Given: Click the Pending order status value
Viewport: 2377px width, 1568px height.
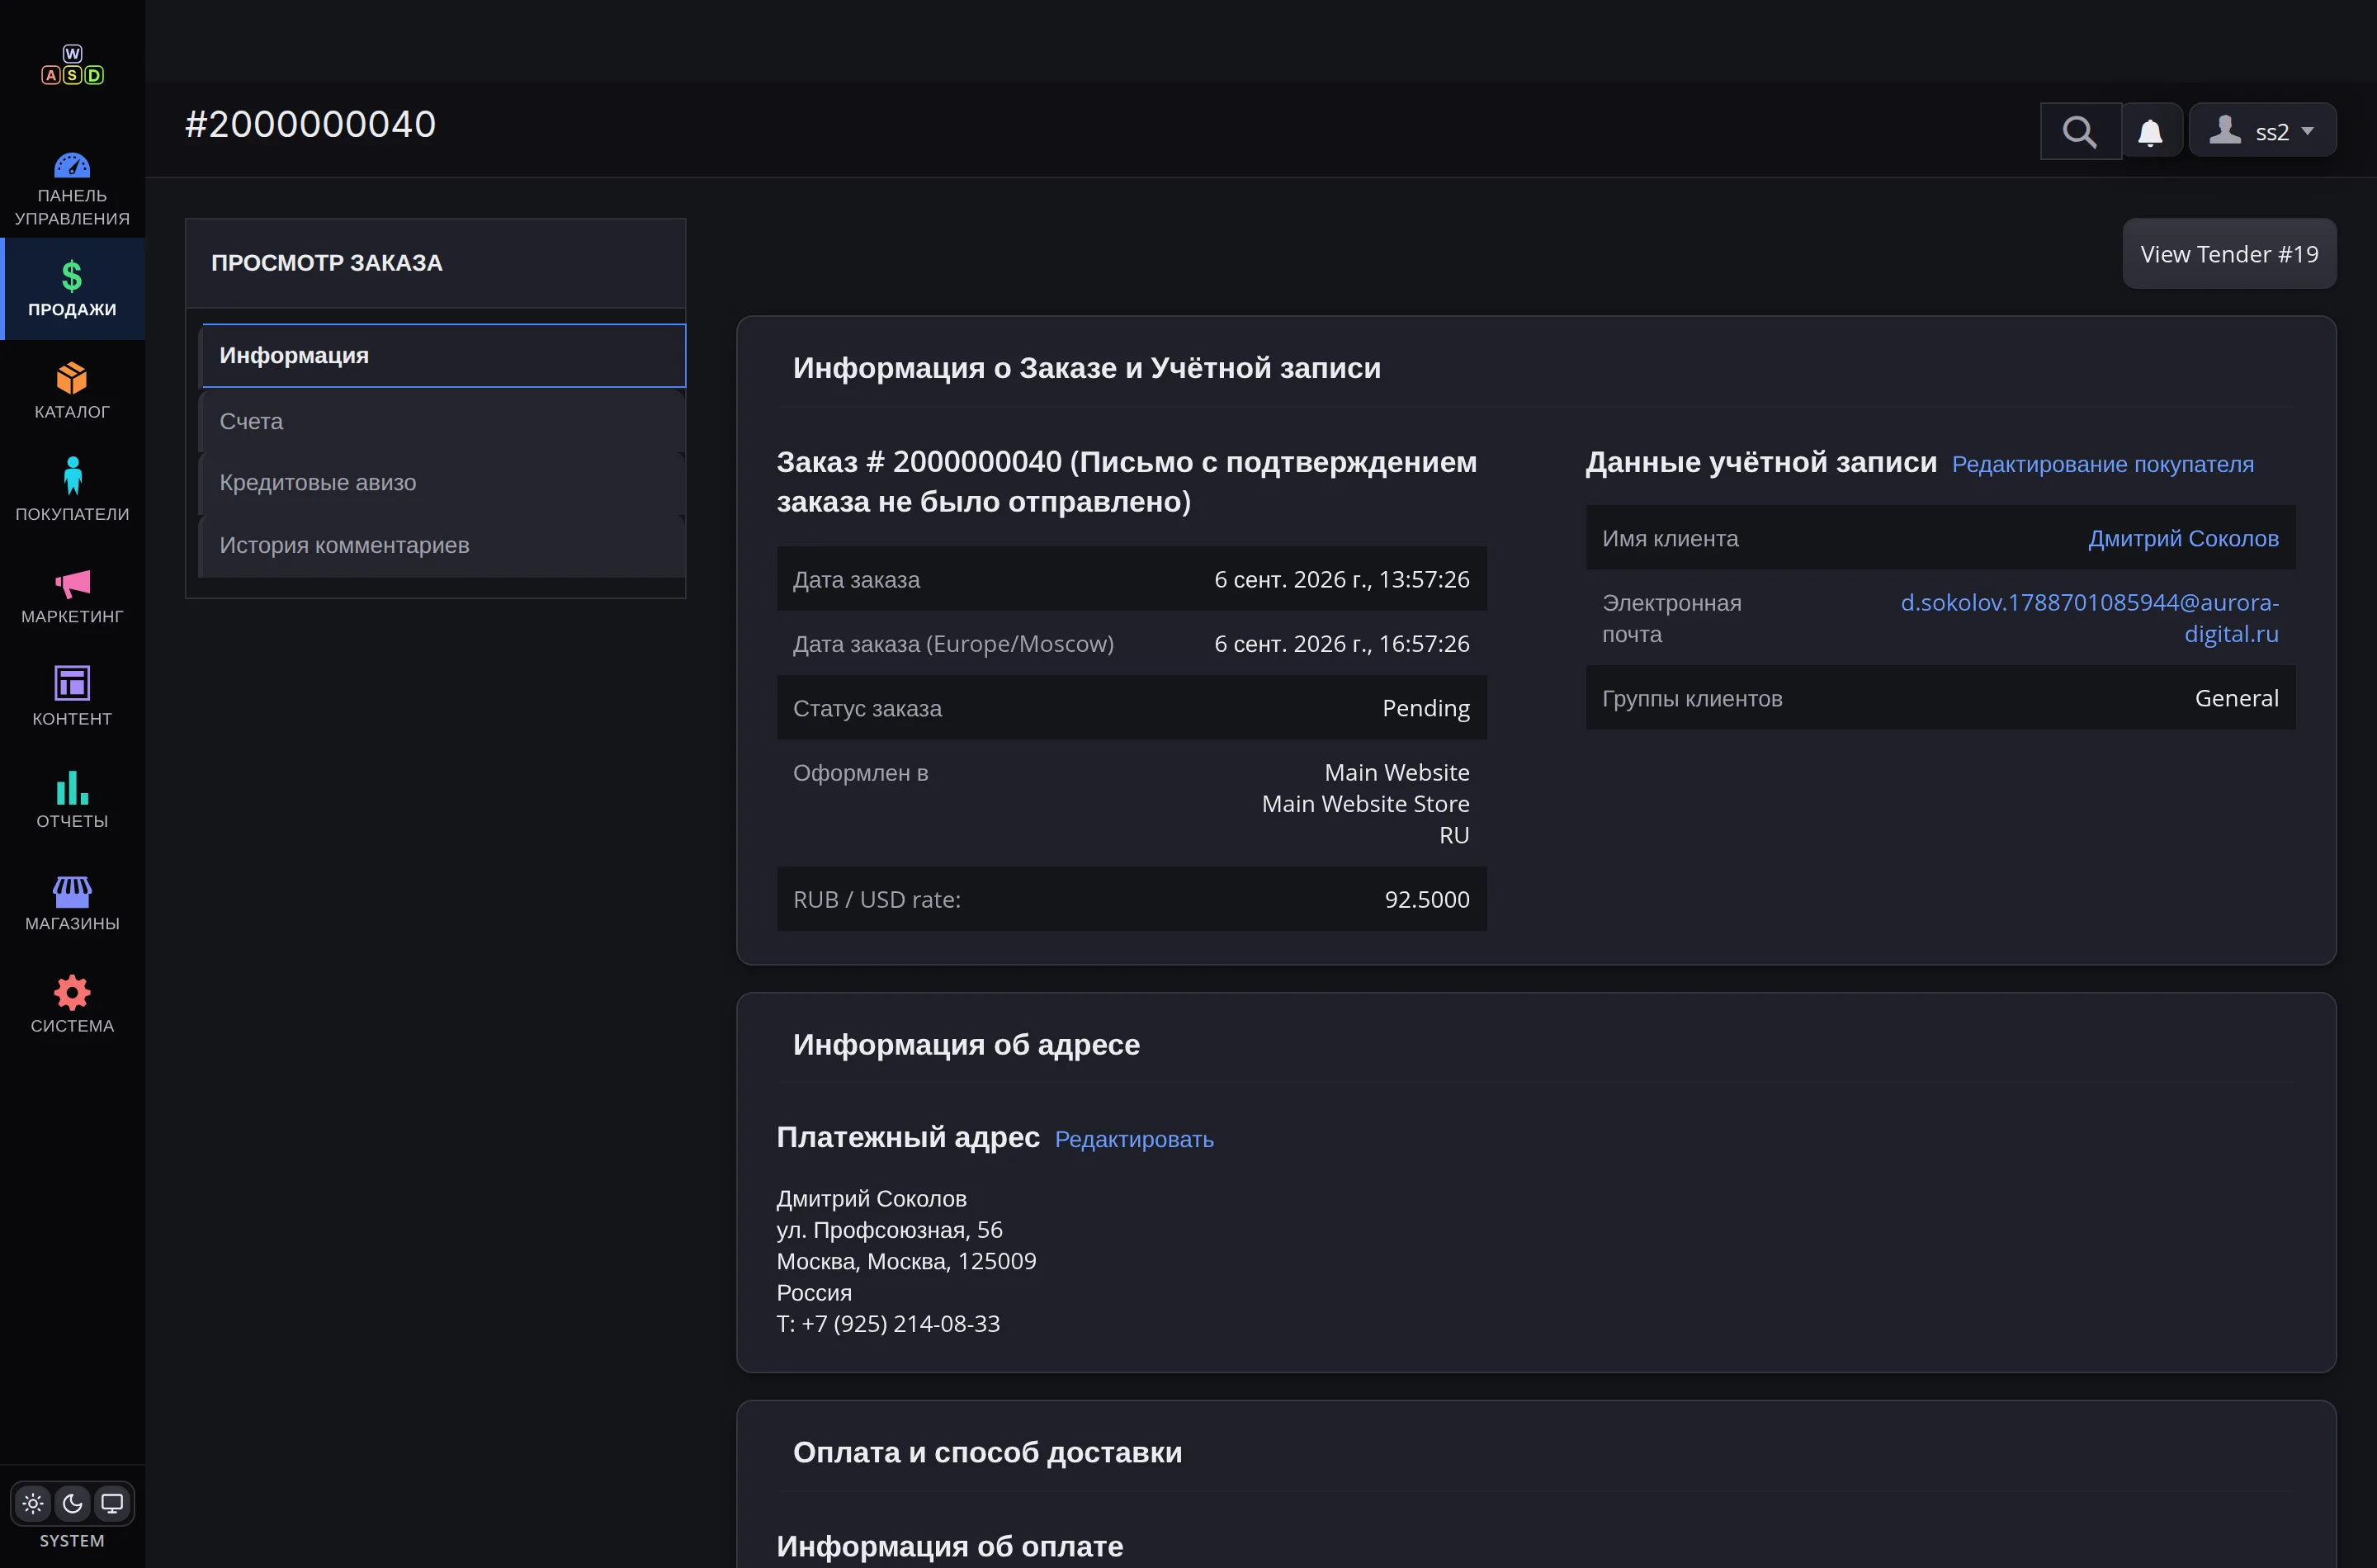Looking at the screenshot, I should click(x=1425, y=708).
